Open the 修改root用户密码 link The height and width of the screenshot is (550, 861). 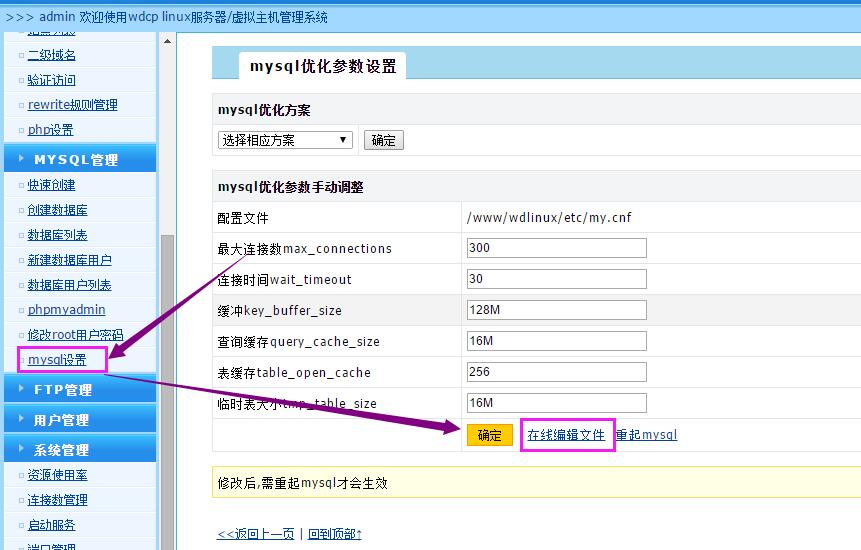click(x=75, y=335)
